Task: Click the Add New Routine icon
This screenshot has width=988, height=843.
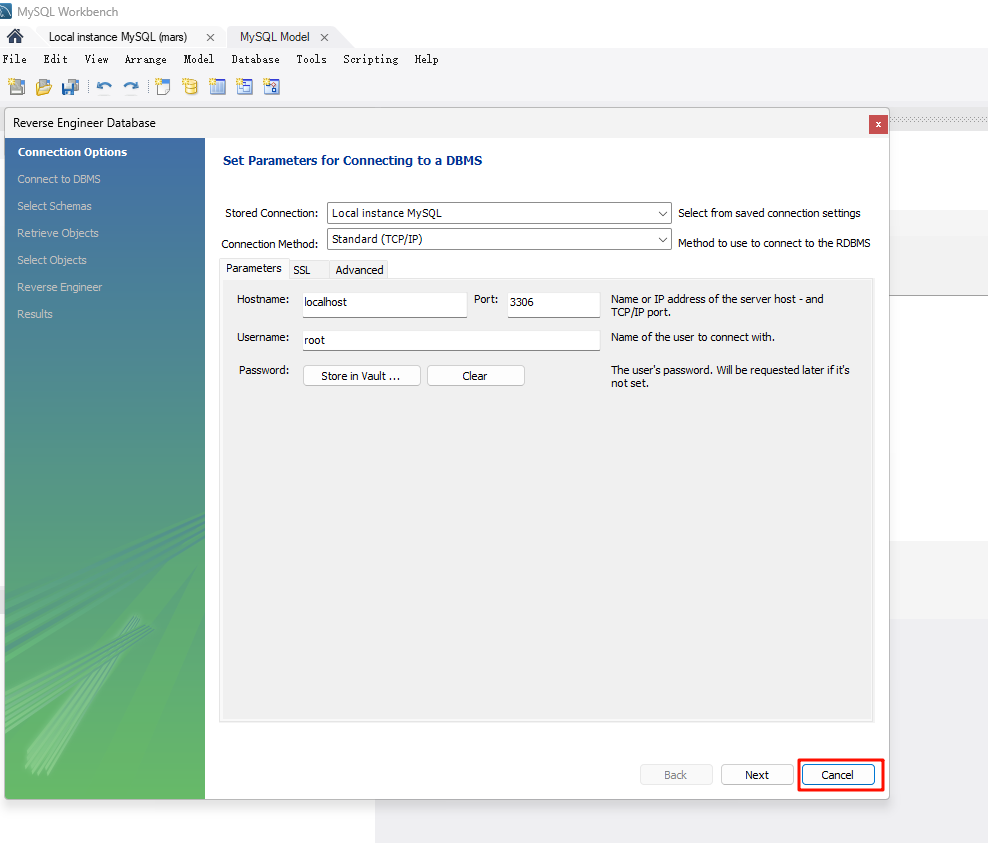Action: (272, 86)
